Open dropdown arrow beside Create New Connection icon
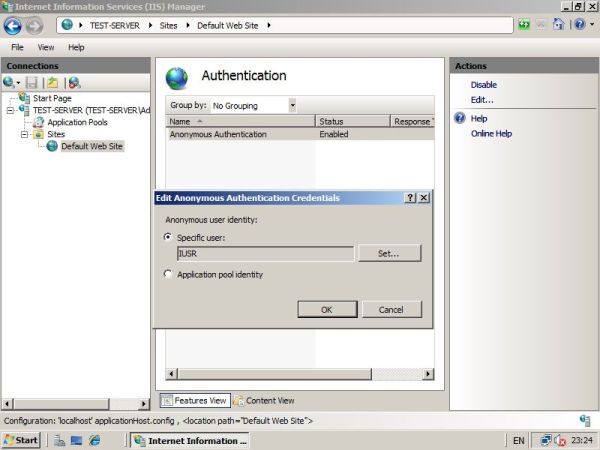The image size is (600, 450). point(18,83)
